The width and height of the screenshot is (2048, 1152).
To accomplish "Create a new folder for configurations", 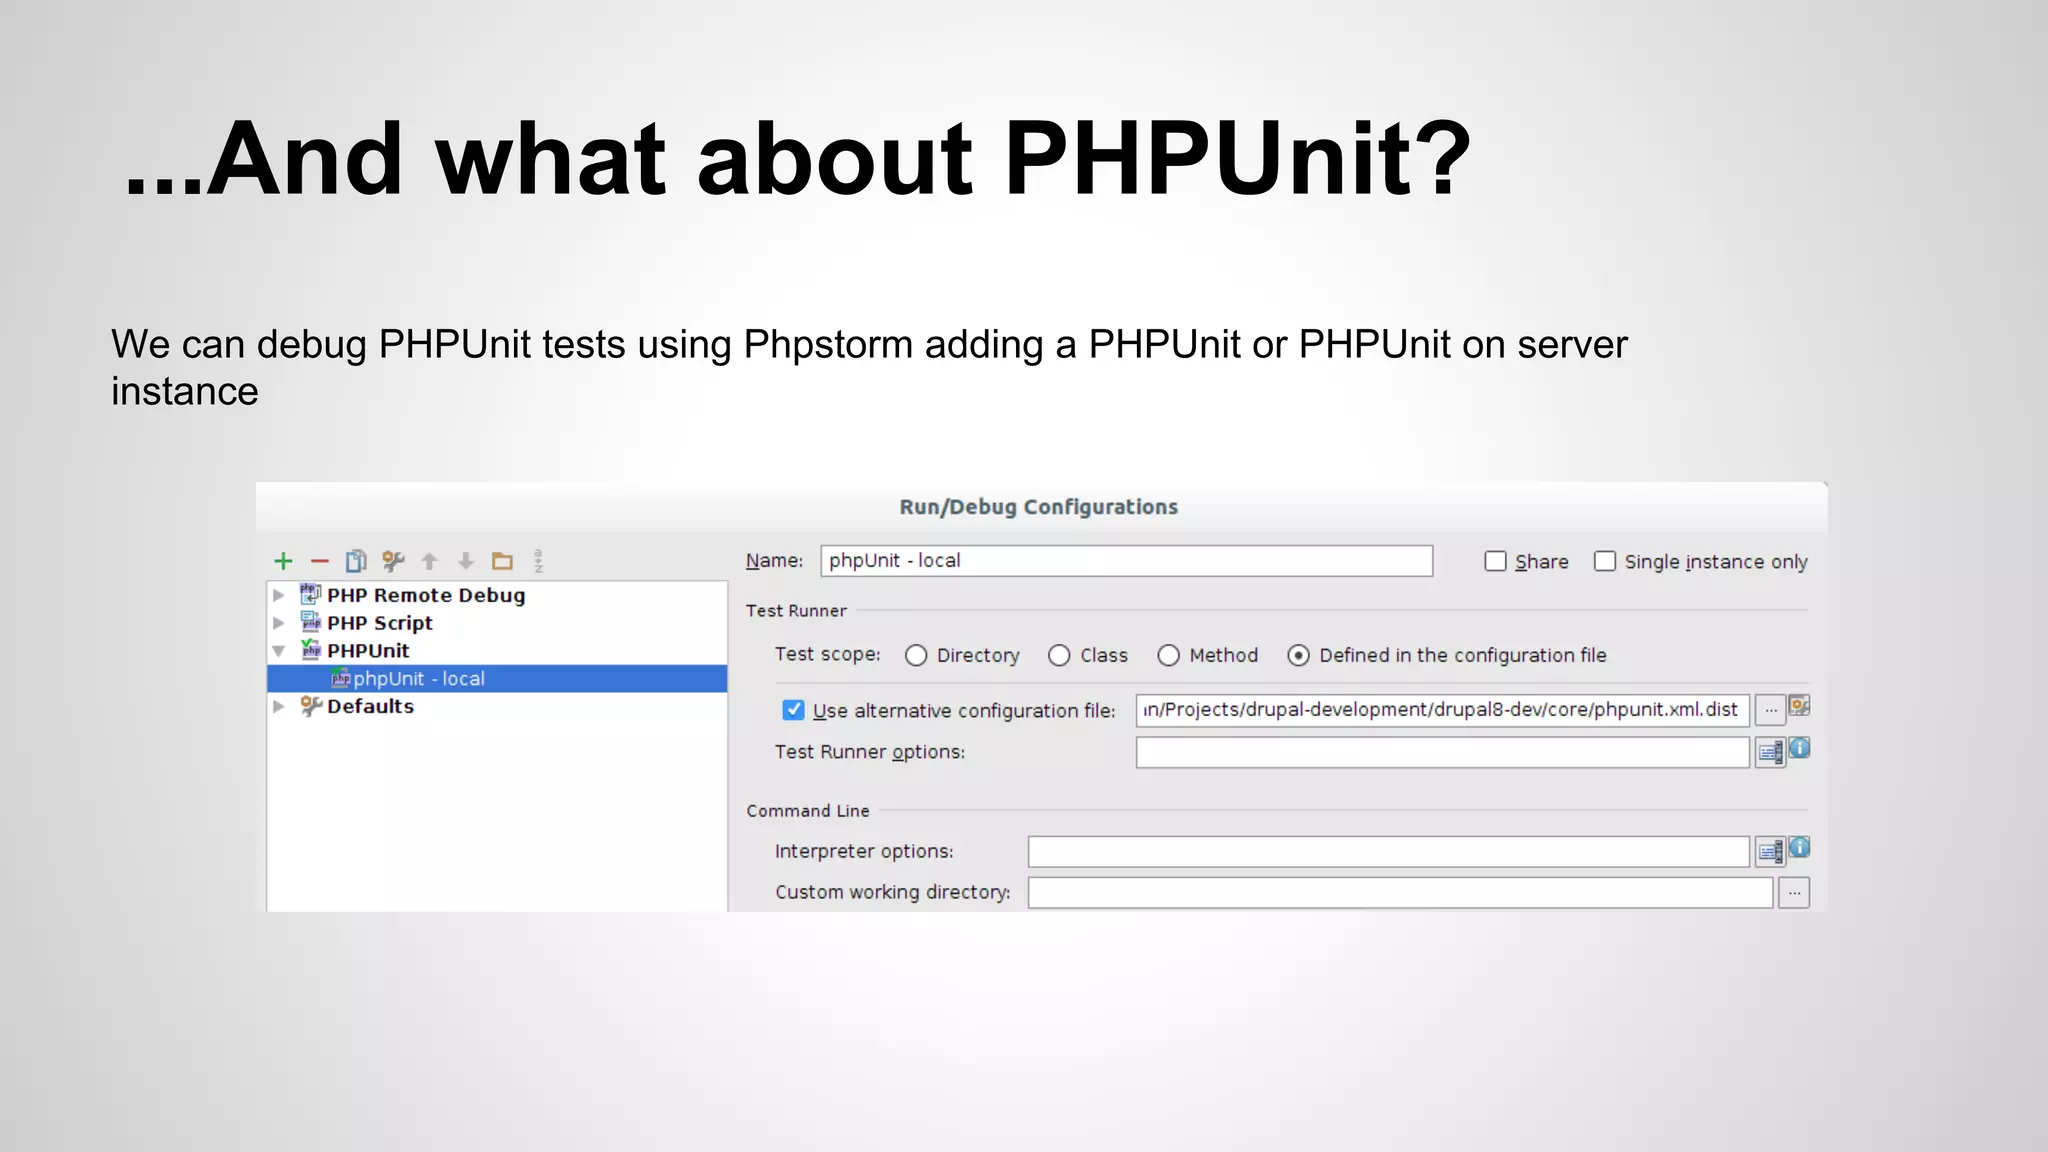I will tap(502, 561).
